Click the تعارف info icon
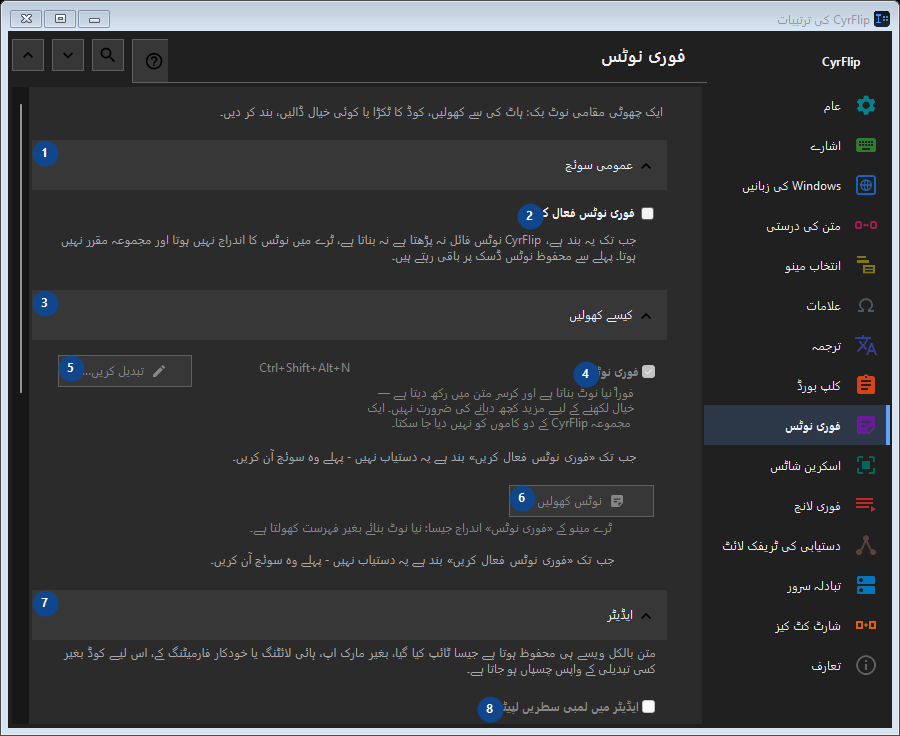This screenshot has width=900, height=736. (x=866, y=665)
